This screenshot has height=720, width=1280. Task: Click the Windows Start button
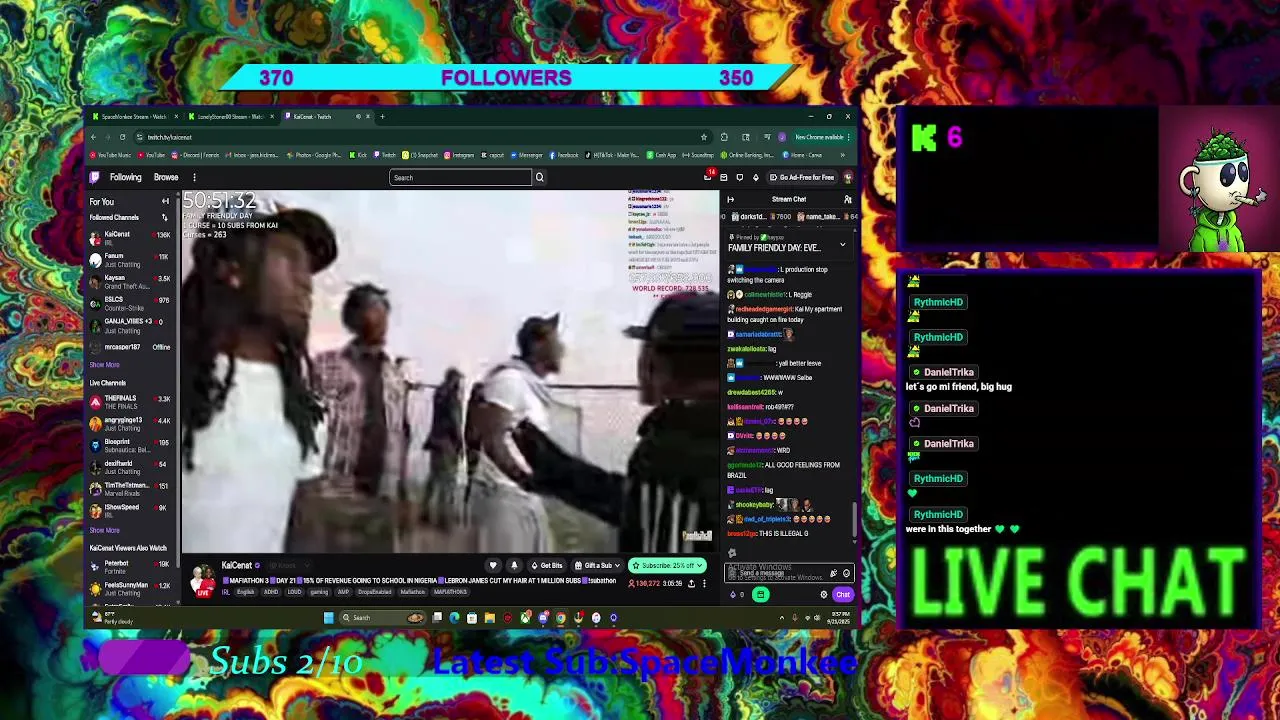click(x=328, y=618)
